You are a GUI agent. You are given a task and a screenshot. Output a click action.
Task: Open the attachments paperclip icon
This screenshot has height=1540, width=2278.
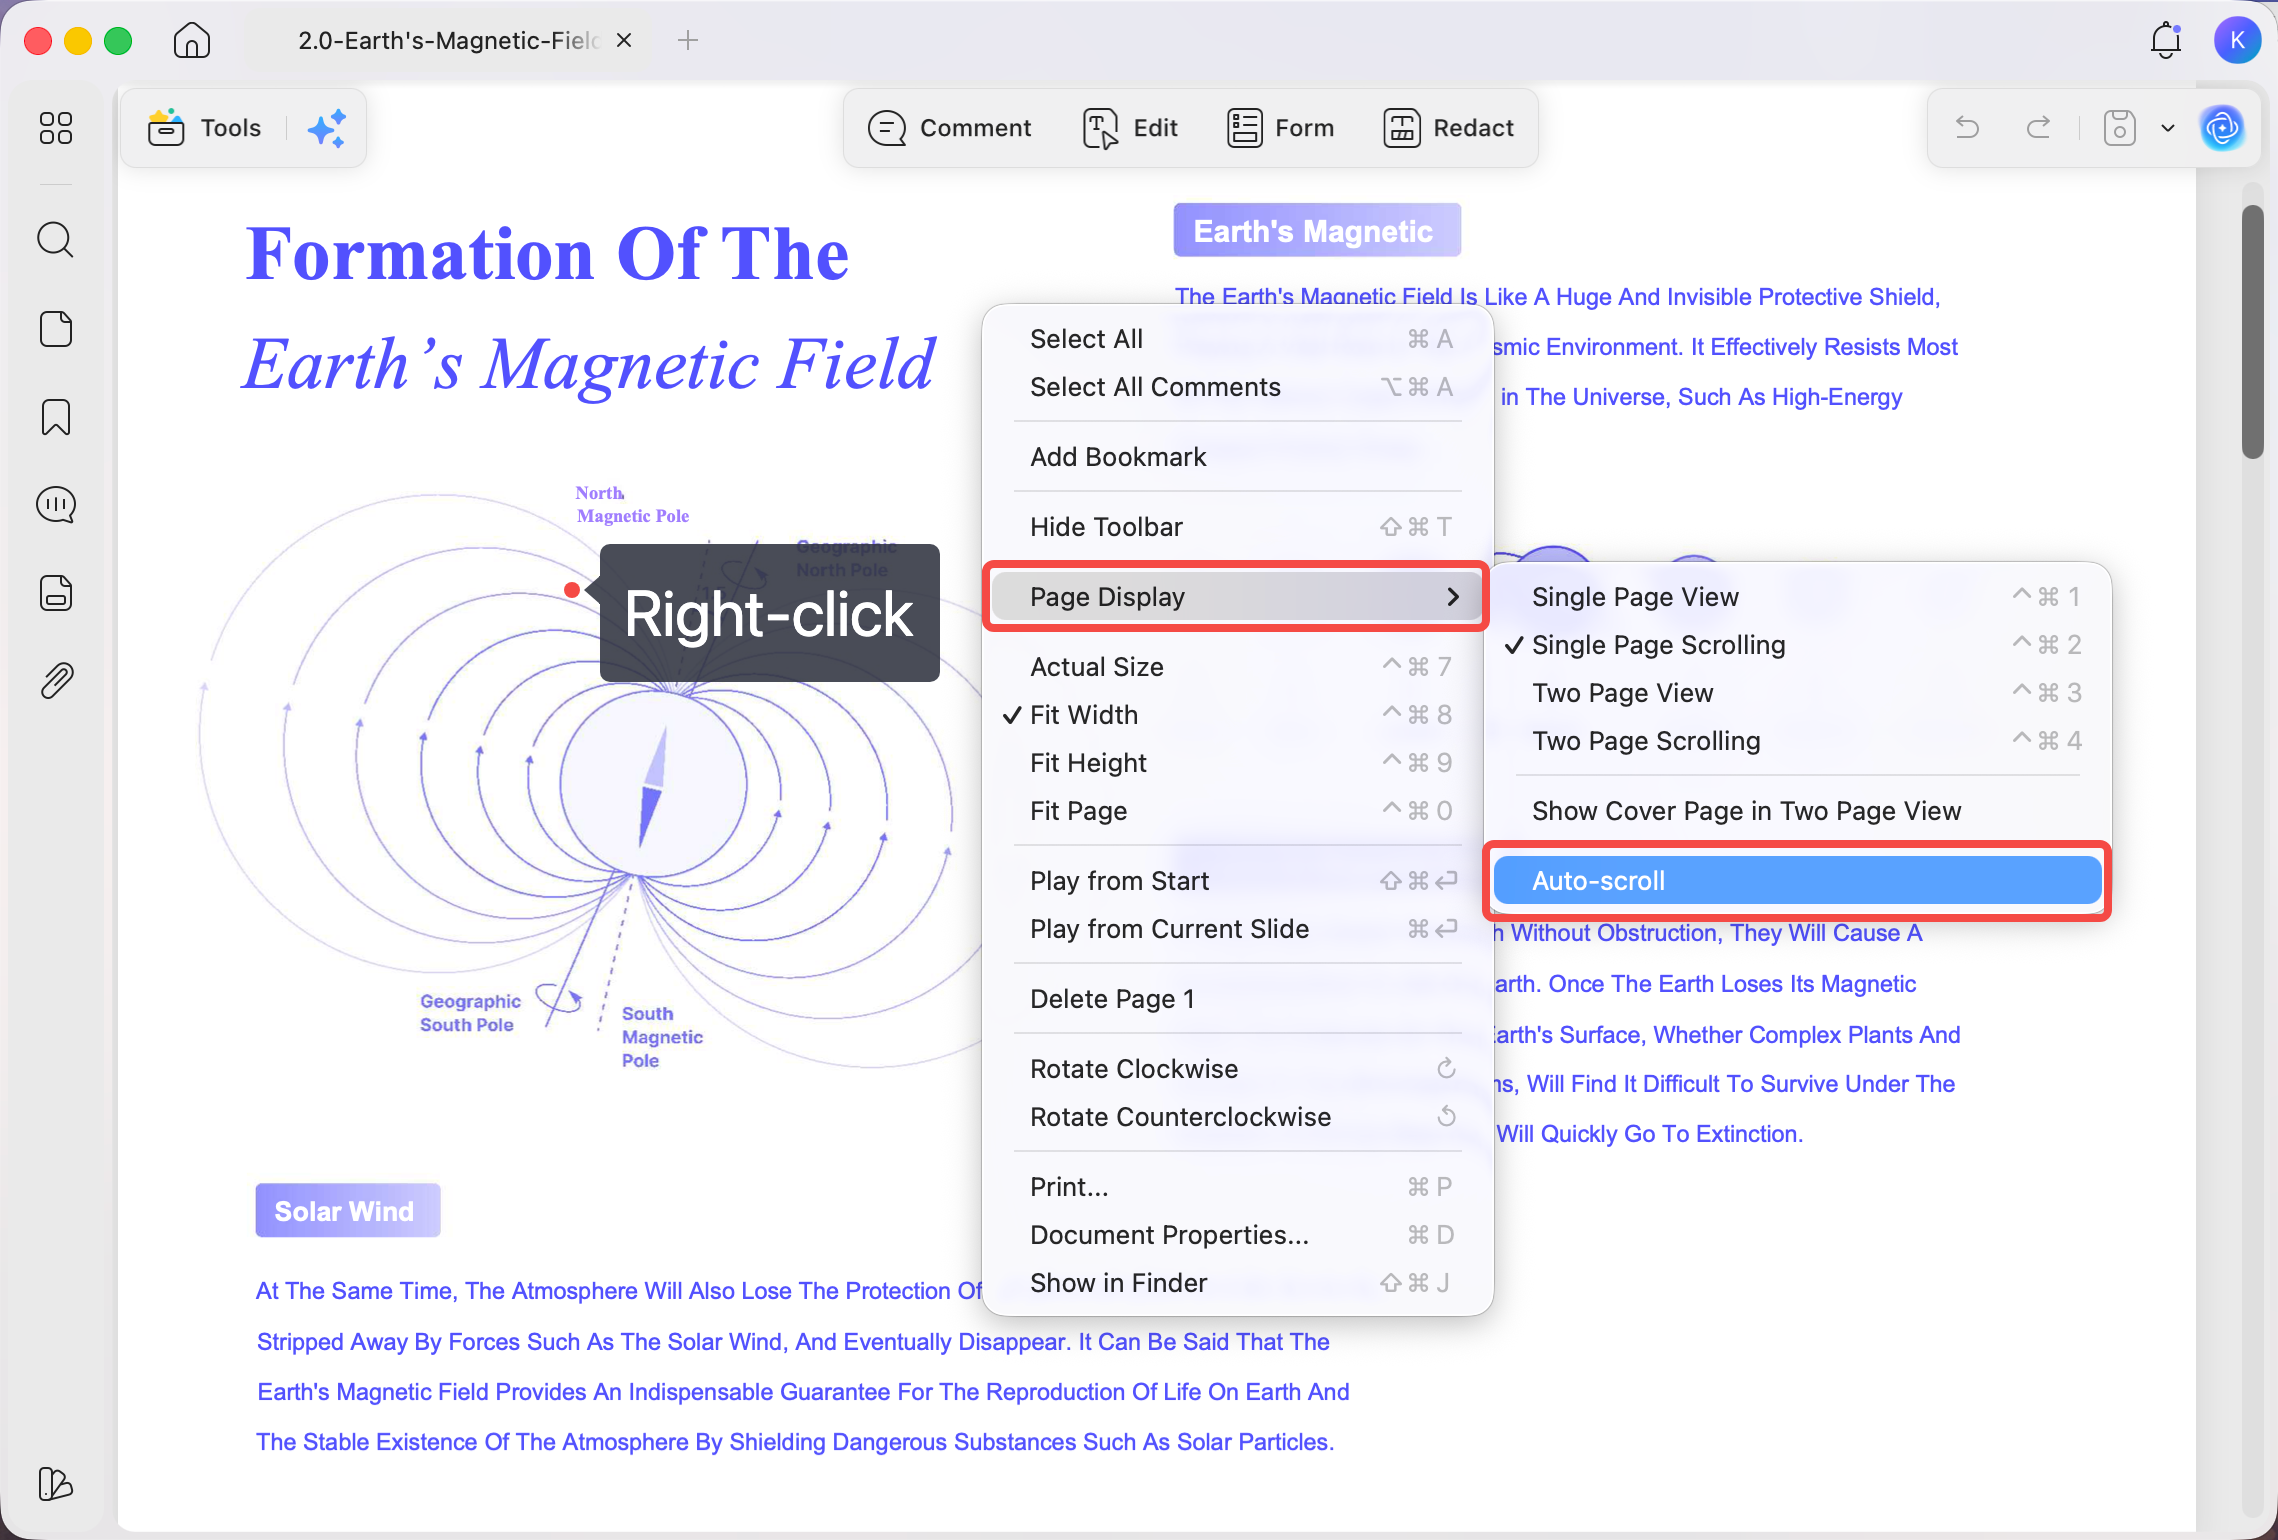(56, 681)
